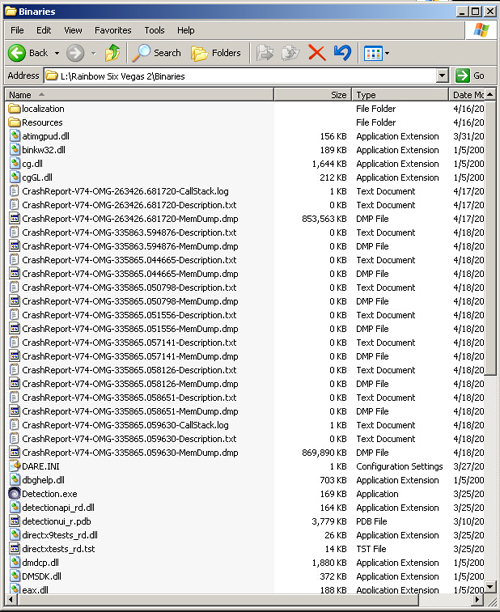This screenshot has height=612, width=500.
Task: Select CrashReport-V74-OMG-335865.059630-CallStack.log file name
Action: point(125,425)
